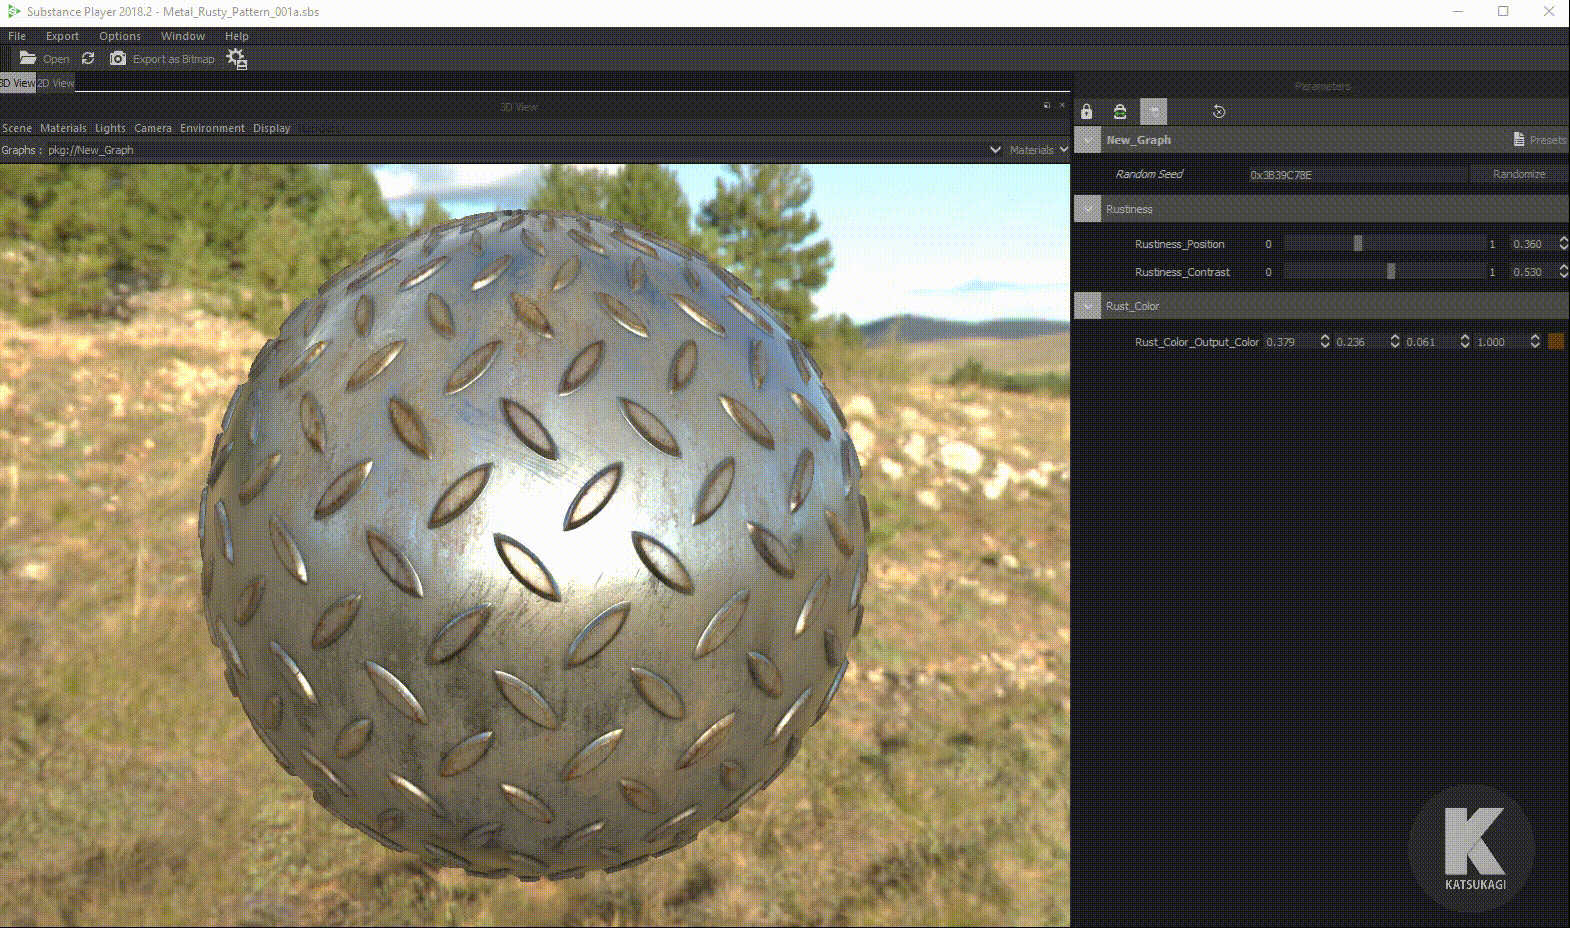This screenshot has width=1570, height=928.
Task: Minimize the Substance Player window
Action: point(1458,12)
